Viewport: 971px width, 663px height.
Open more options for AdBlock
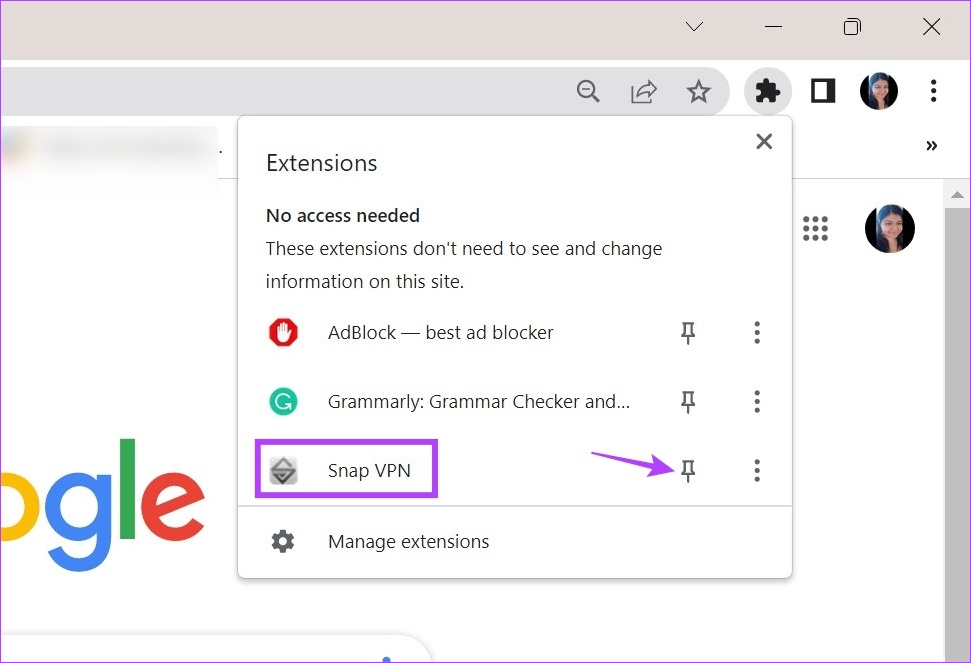click(757, 332)
